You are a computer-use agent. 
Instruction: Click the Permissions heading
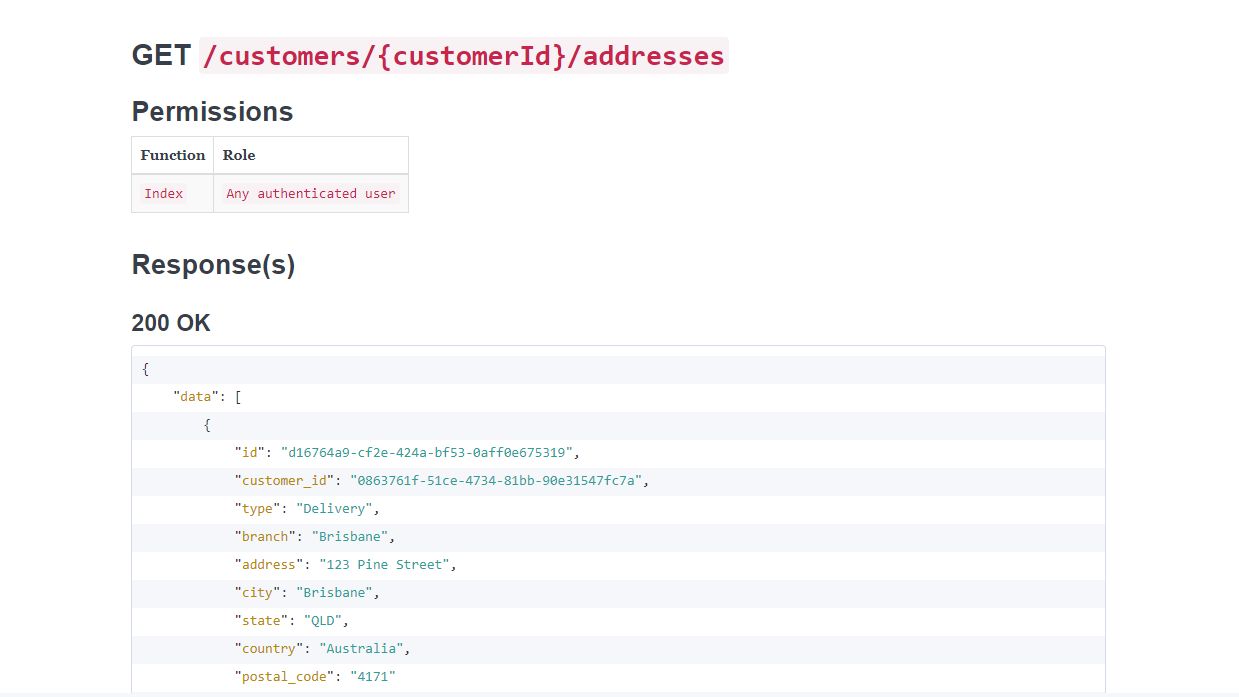212,111
